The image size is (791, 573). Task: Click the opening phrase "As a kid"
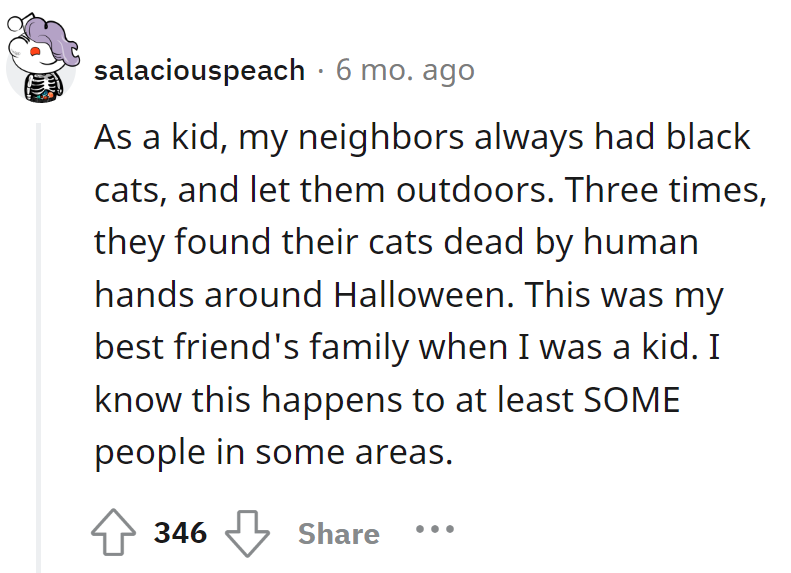150,137
